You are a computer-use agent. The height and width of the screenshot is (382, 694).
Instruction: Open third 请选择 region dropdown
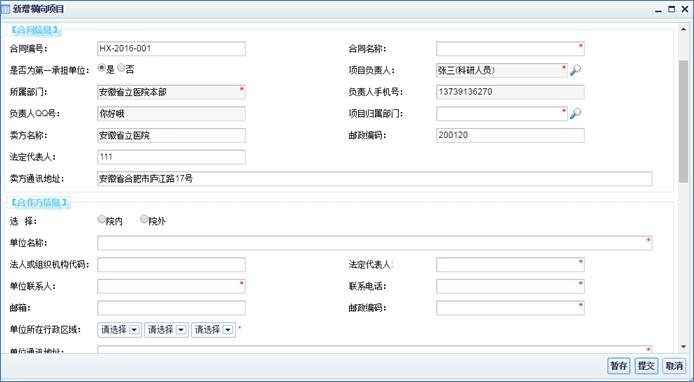click(x=213, y=330)
